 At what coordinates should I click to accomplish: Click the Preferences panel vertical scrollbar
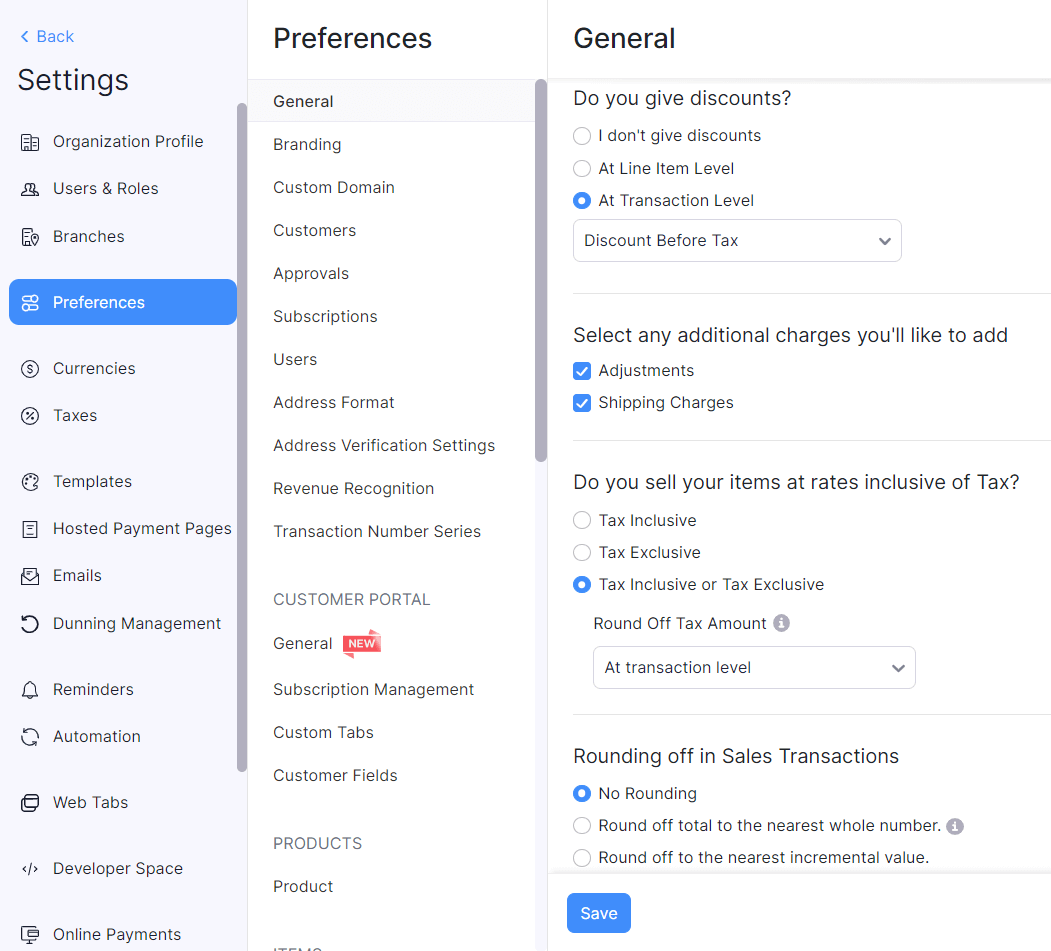(541, 270)
